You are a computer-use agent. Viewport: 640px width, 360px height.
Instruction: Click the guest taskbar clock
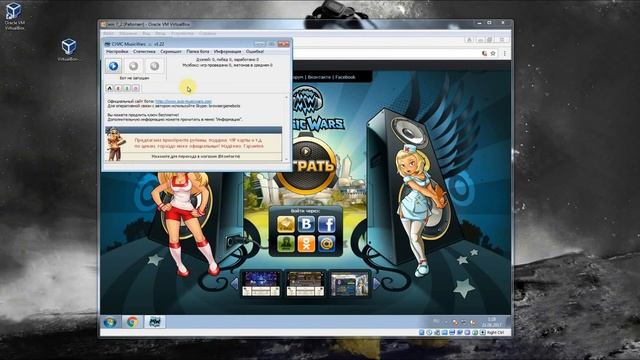pyautogui.click(x=492, y=322)
